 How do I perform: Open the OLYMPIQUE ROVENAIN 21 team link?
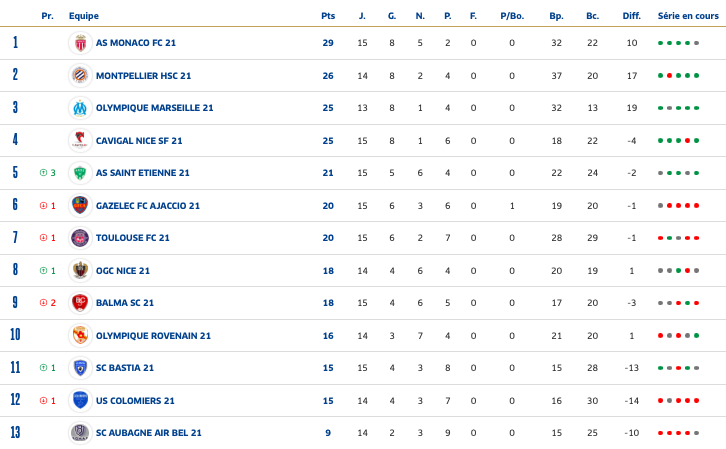coord(153,336)
